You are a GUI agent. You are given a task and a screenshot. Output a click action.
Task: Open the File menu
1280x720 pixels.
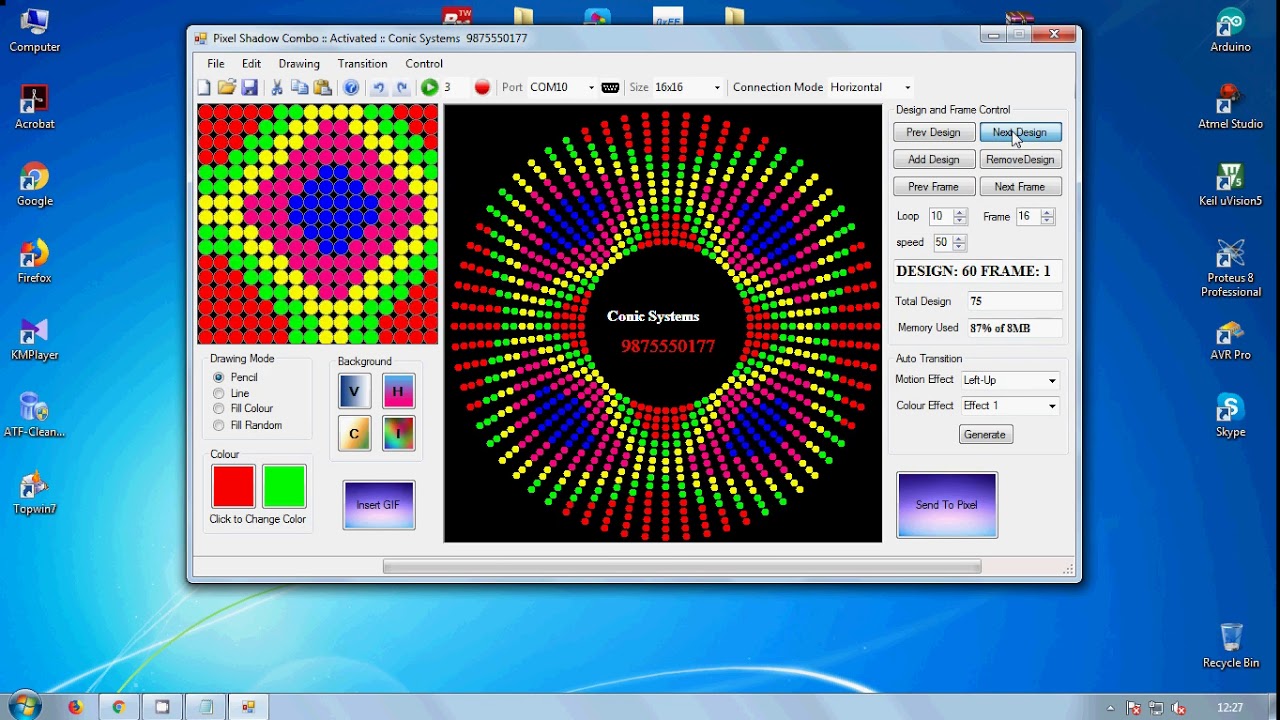216,63
